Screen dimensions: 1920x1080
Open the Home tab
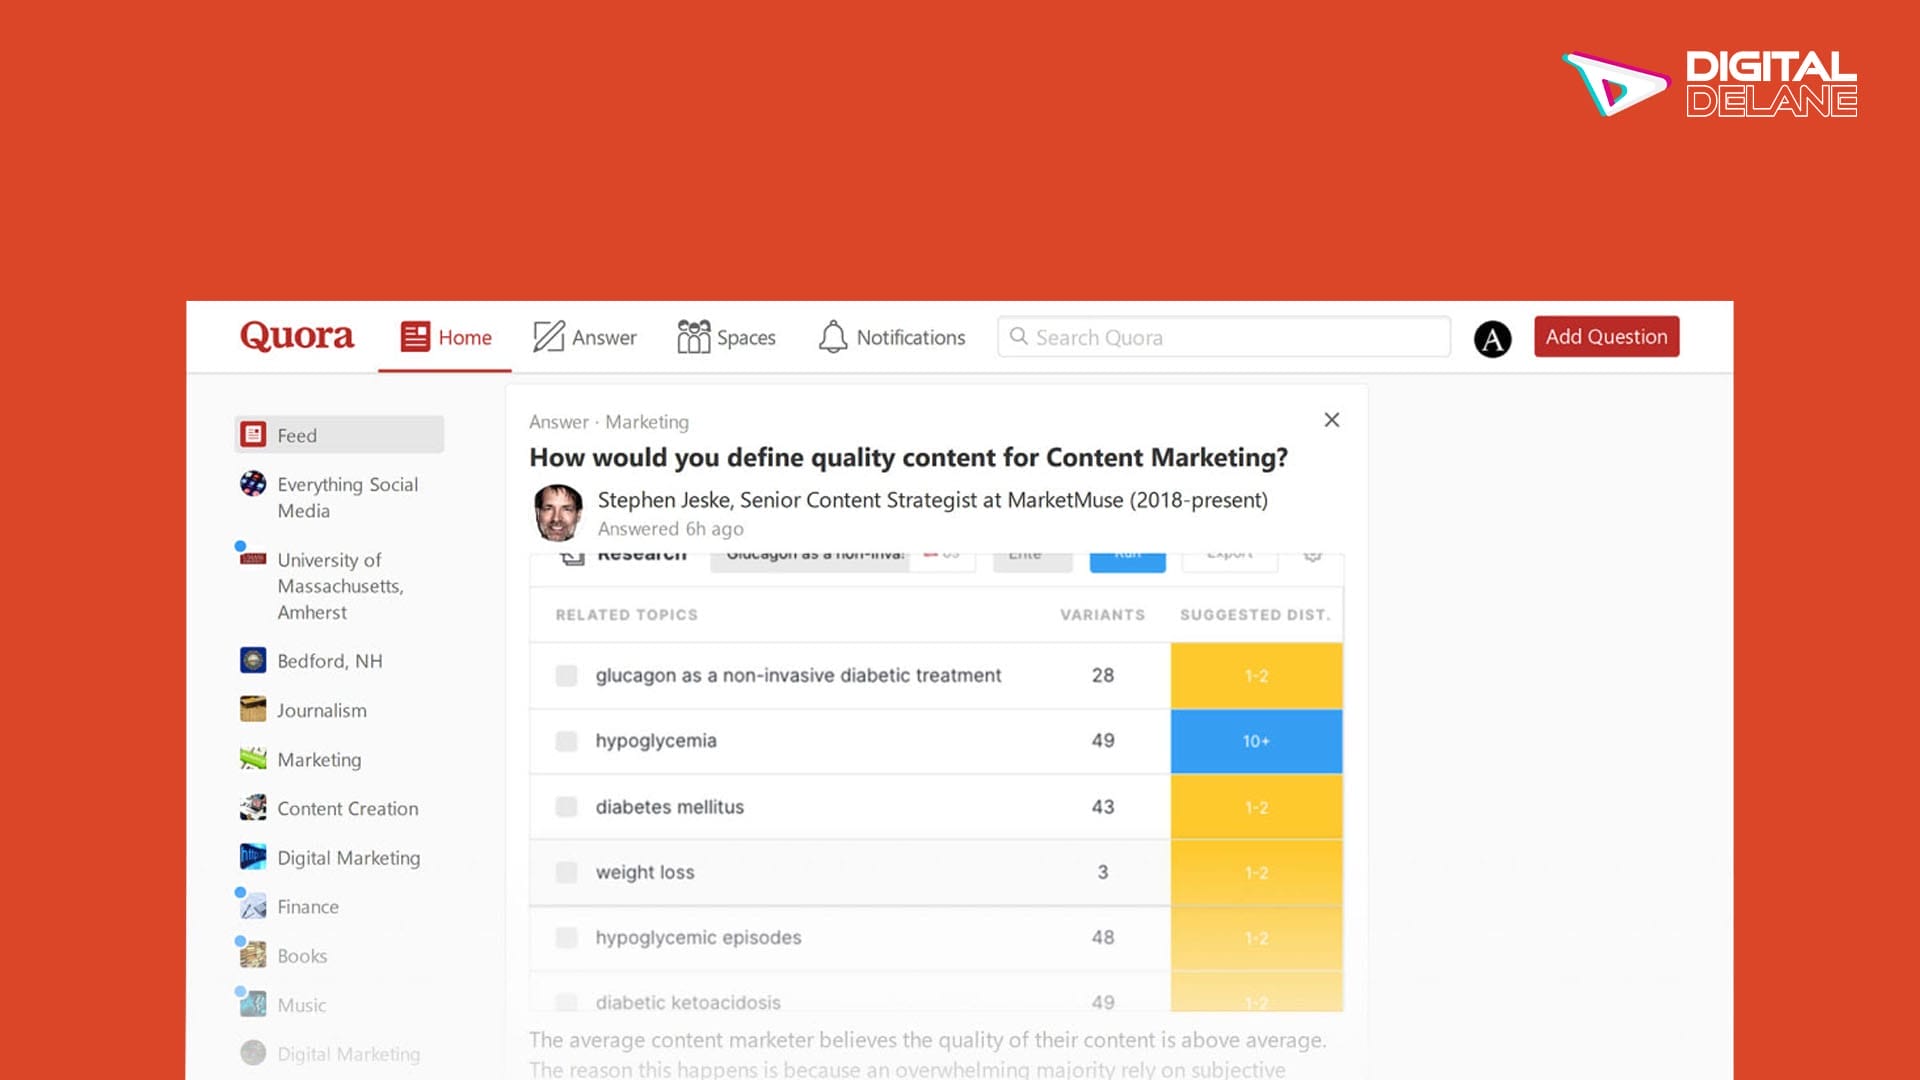[x=445, y=337]
